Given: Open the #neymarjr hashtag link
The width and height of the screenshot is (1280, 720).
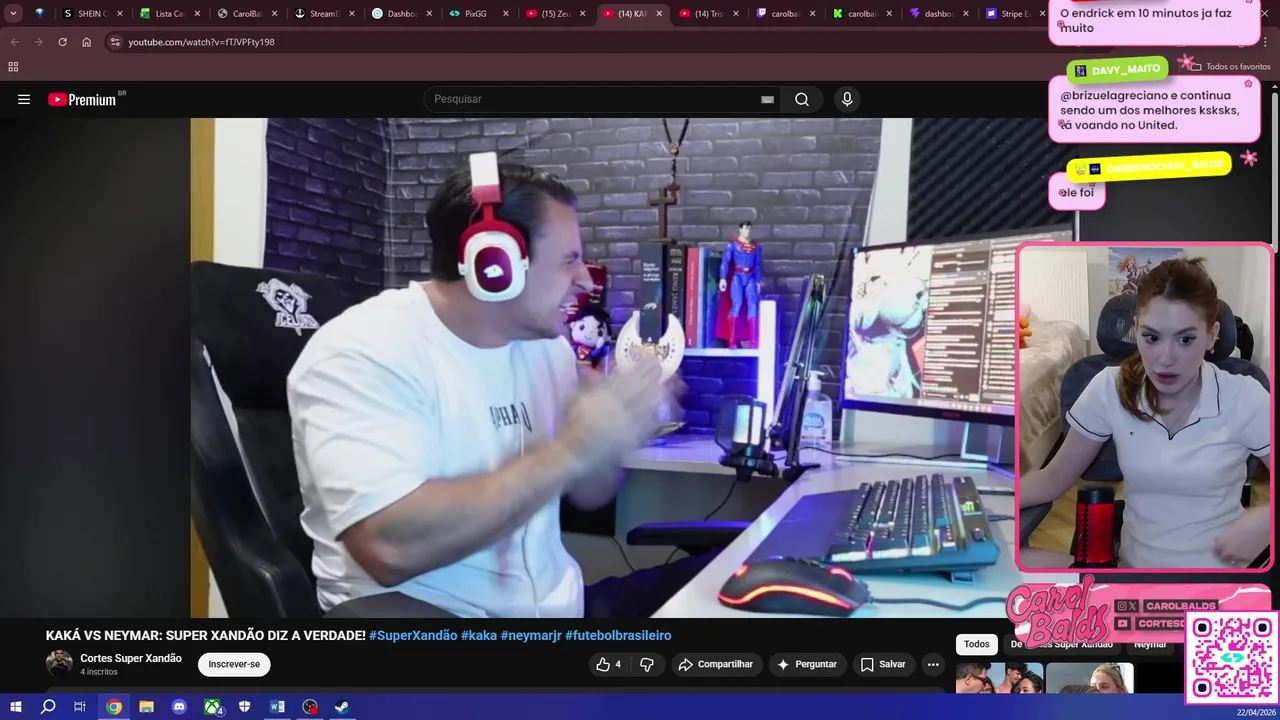Looking at the screenshot, I should pyautogui.click(x=531, y=635).
